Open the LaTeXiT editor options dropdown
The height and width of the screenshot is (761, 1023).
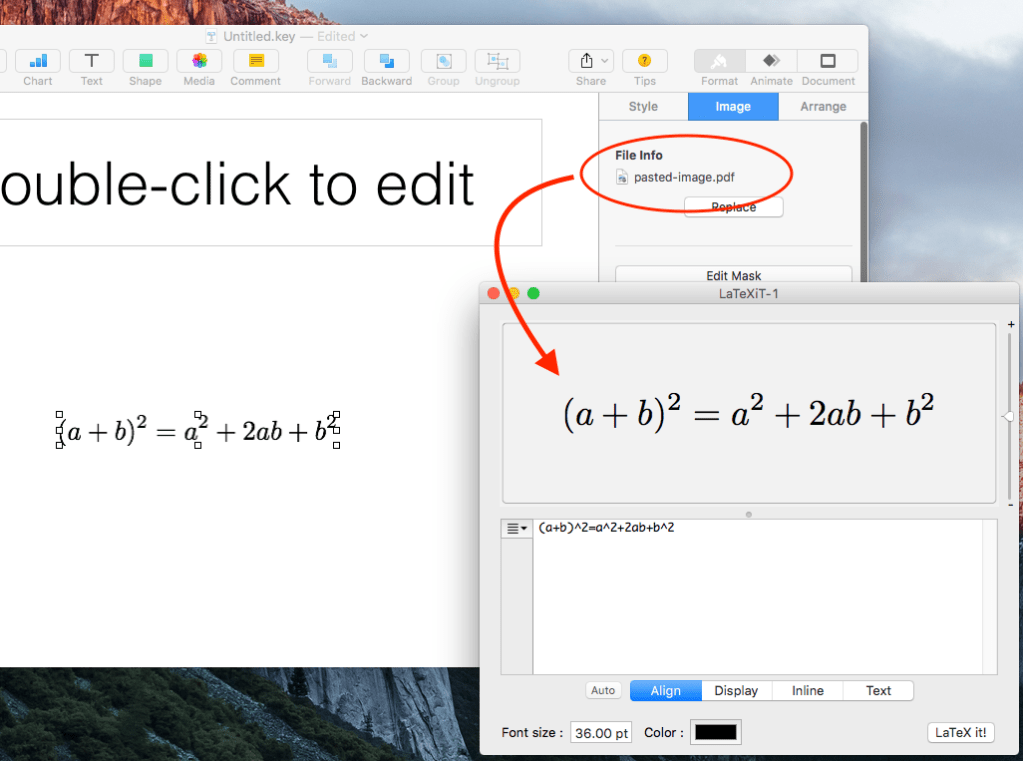point(516,529)
